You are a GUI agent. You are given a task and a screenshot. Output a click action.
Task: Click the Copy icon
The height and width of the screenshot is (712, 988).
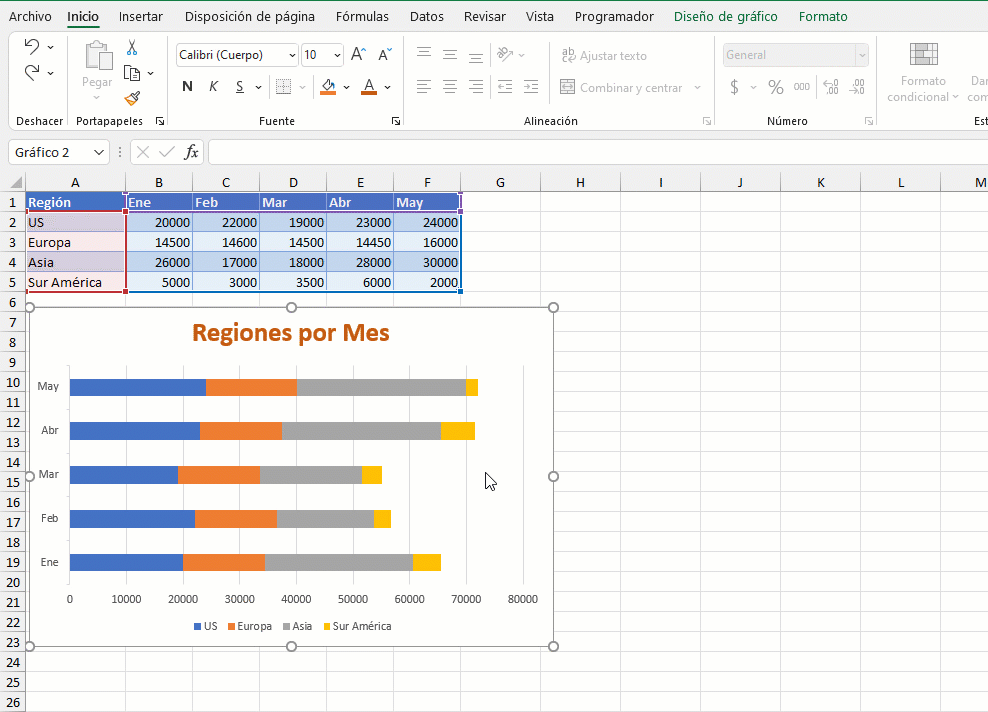(132, 73)
